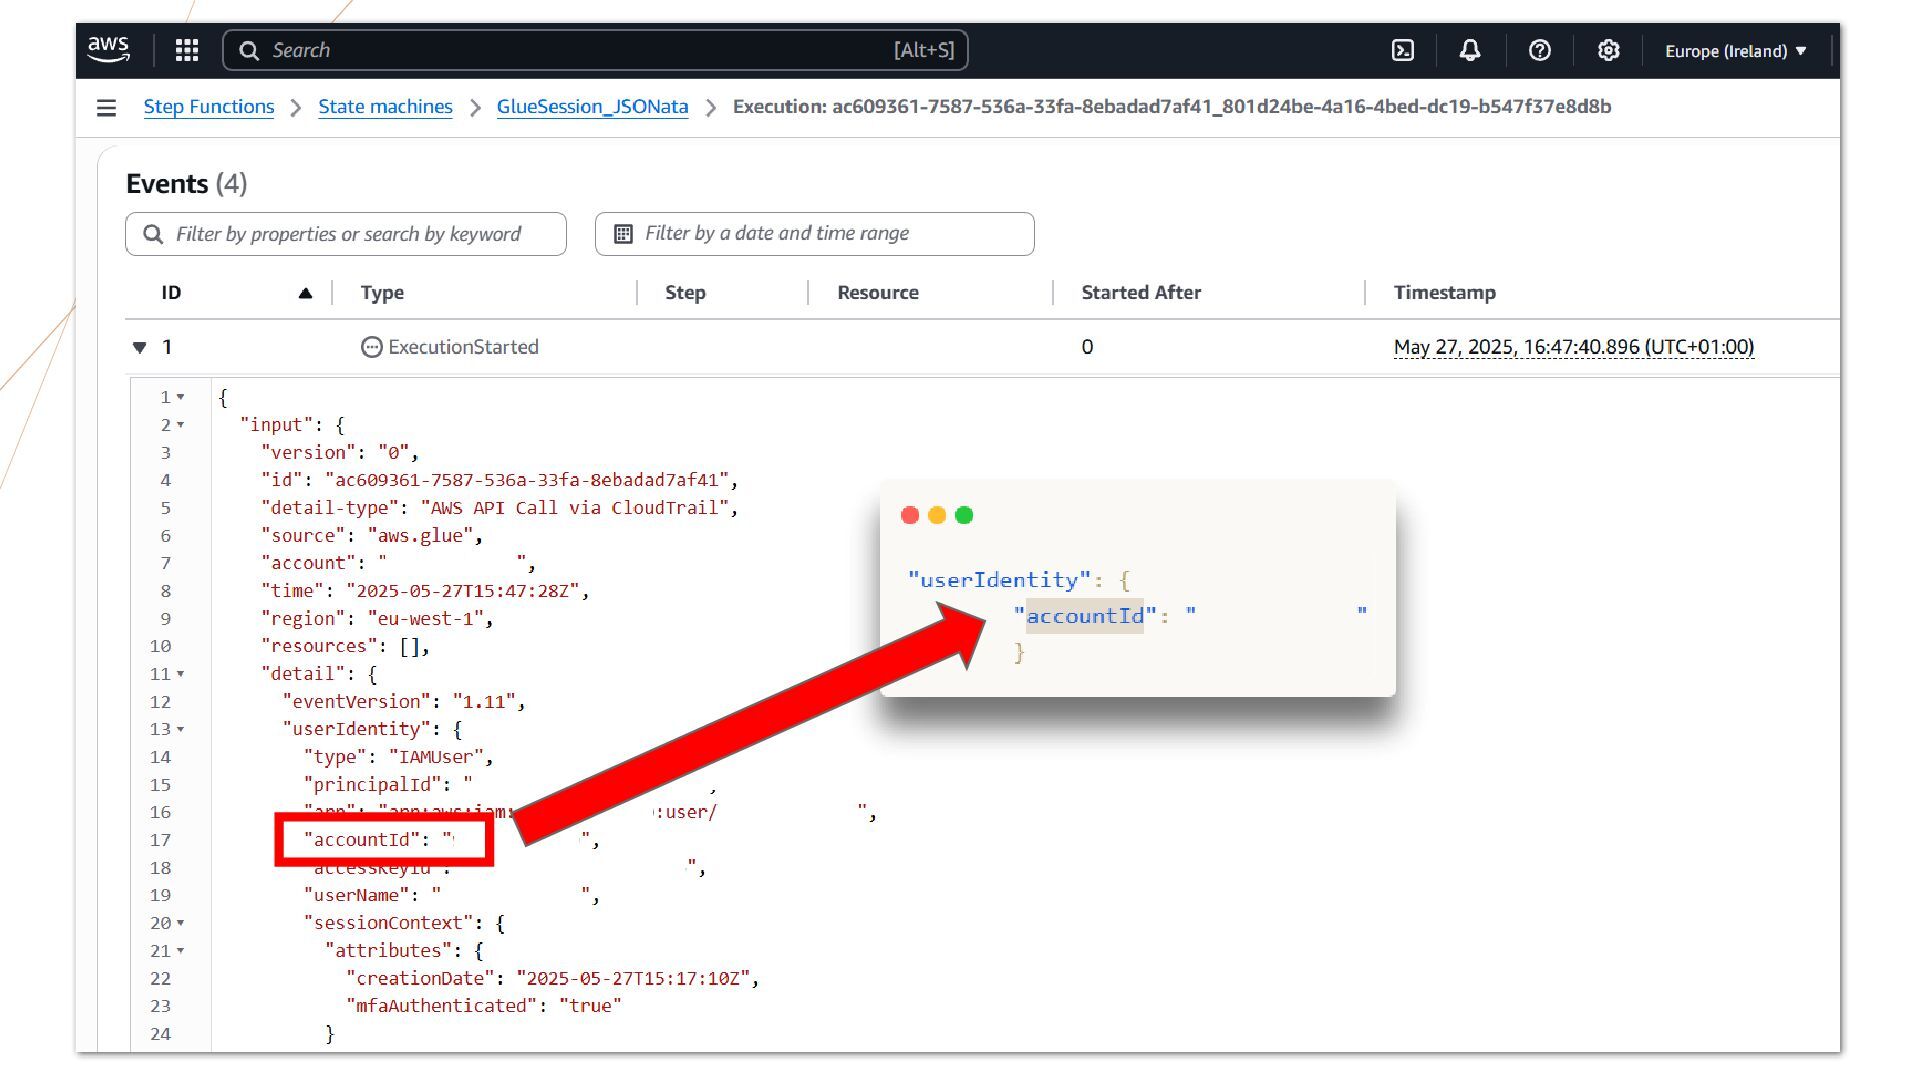
Task: Click the Started After column header
Action: pos(1141,293)
